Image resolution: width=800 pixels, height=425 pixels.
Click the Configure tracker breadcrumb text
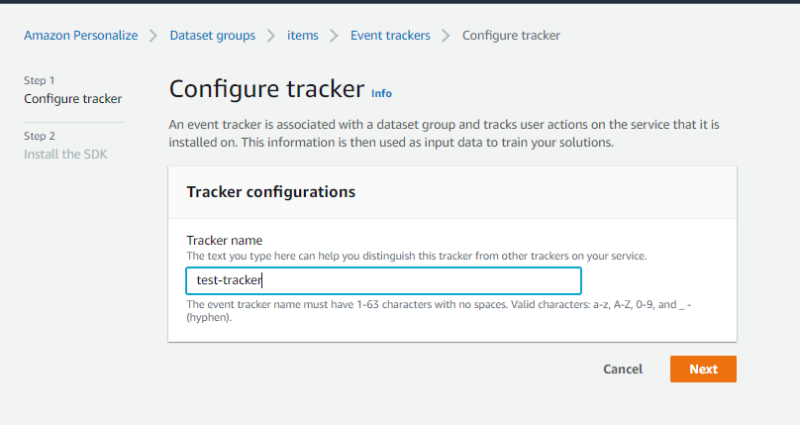[x=511, y=35]
